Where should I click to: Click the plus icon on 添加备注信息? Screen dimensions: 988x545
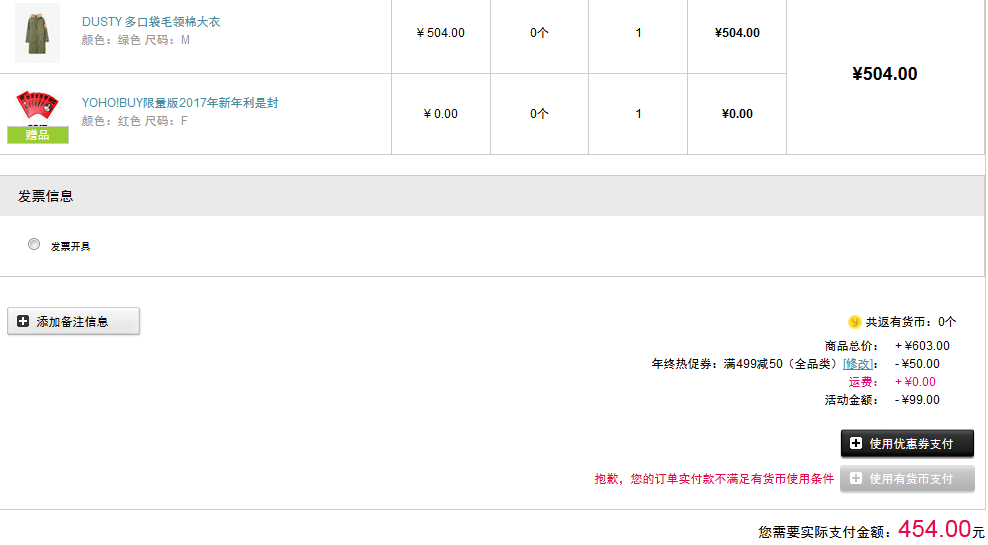tap(23, 321)
